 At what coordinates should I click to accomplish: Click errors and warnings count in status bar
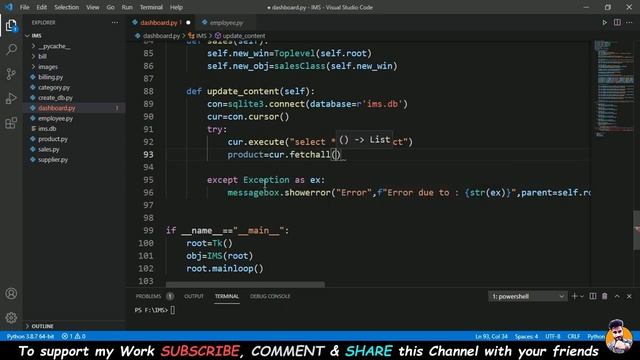73,336
